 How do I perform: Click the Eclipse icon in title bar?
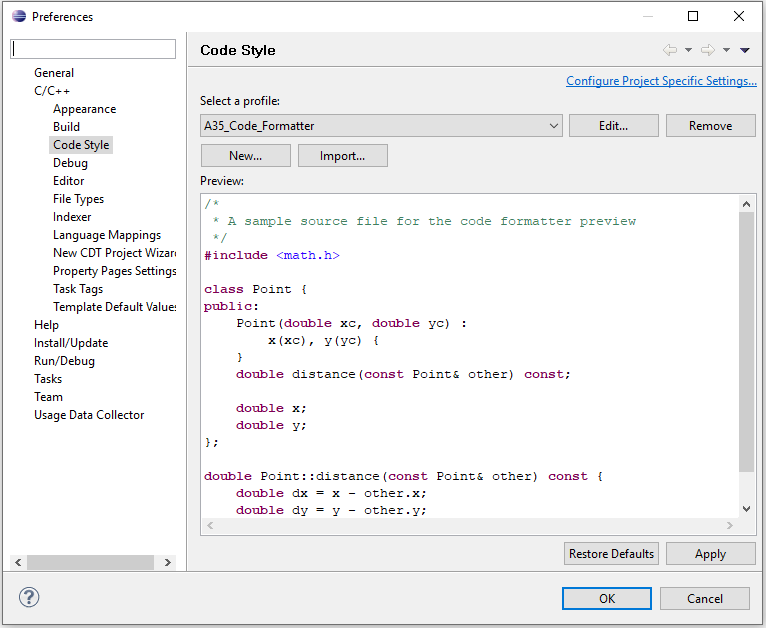click(x=19, y=16)
